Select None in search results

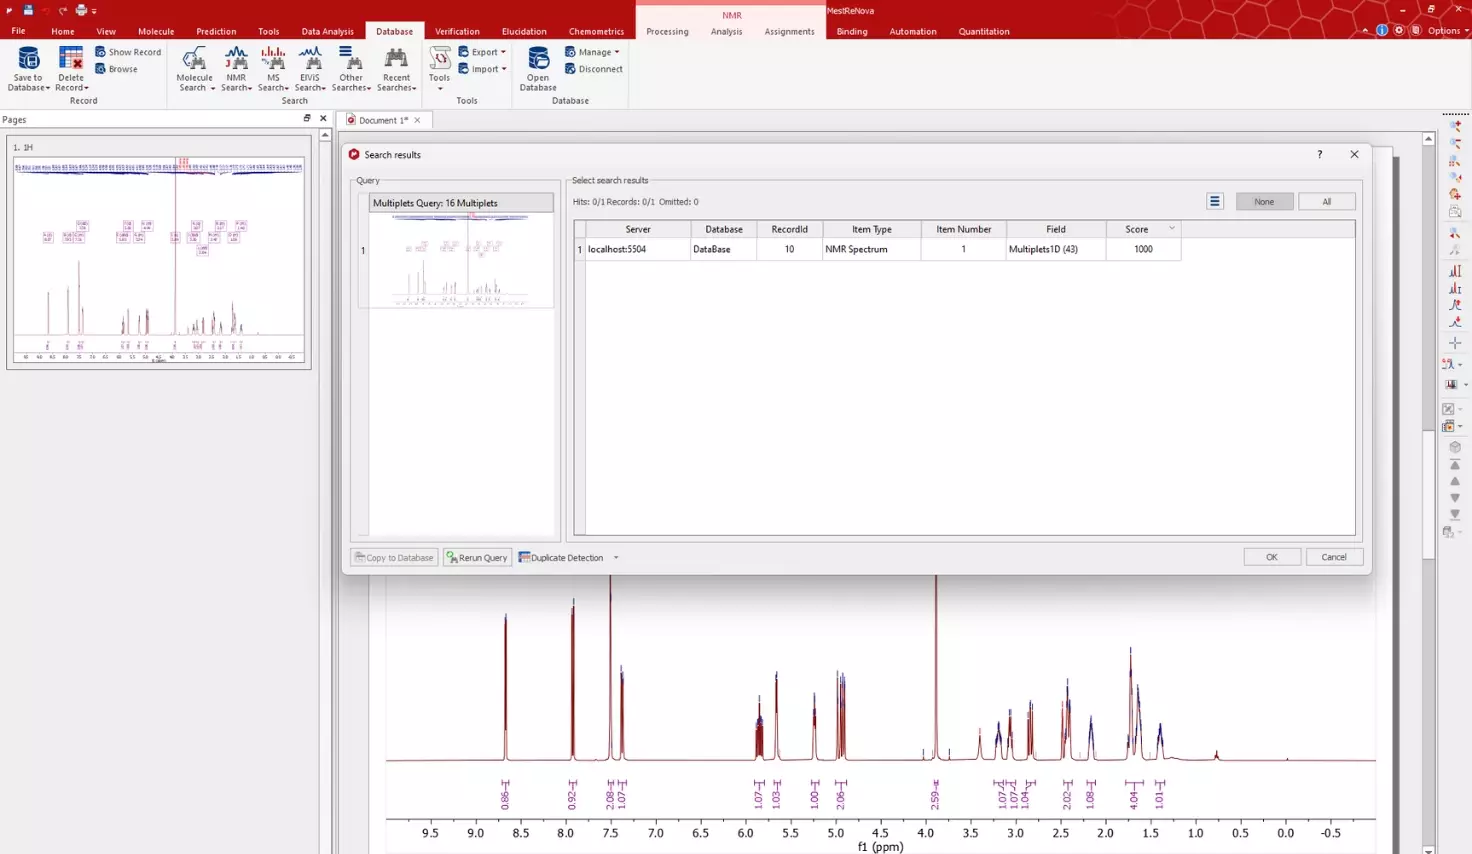[x=1264, y=202]
